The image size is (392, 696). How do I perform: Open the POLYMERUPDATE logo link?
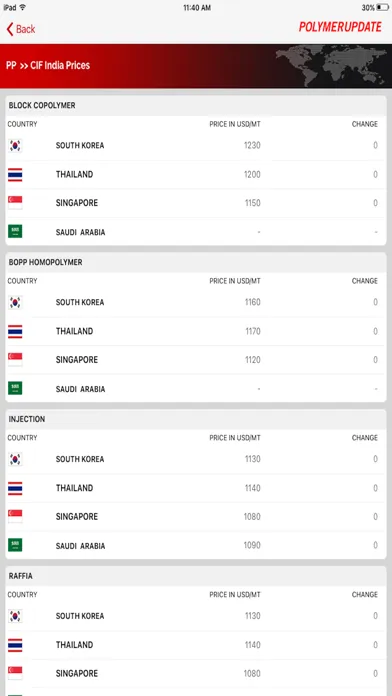click(x=340, y=28)
